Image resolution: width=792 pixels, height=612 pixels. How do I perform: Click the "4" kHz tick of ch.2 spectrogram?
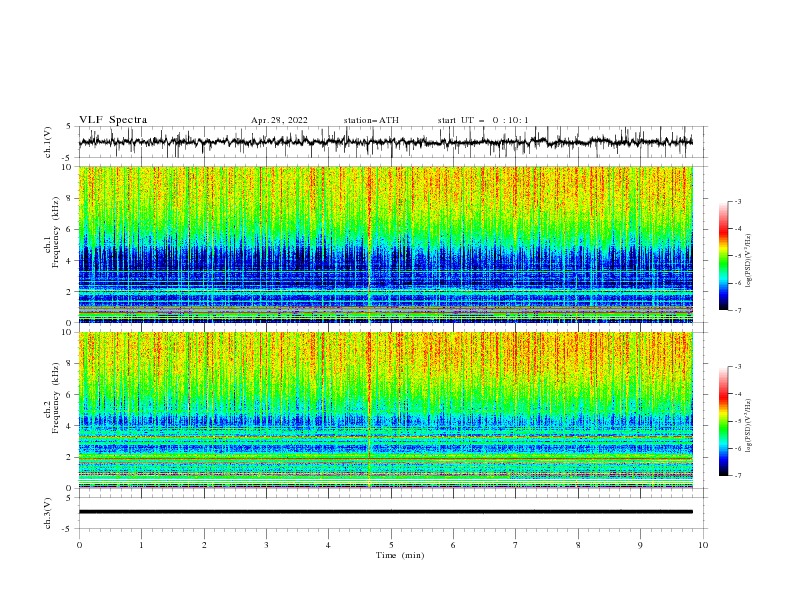coord(69,426)
